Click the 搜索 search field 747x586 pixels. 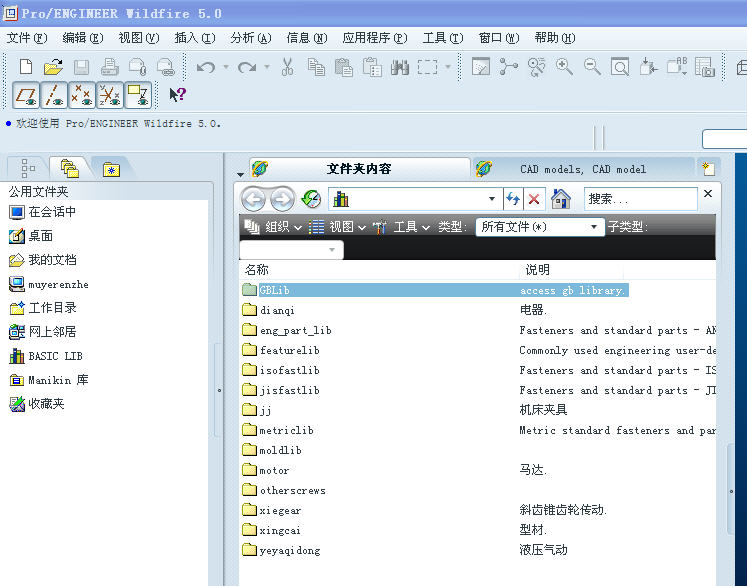[641, 199]
